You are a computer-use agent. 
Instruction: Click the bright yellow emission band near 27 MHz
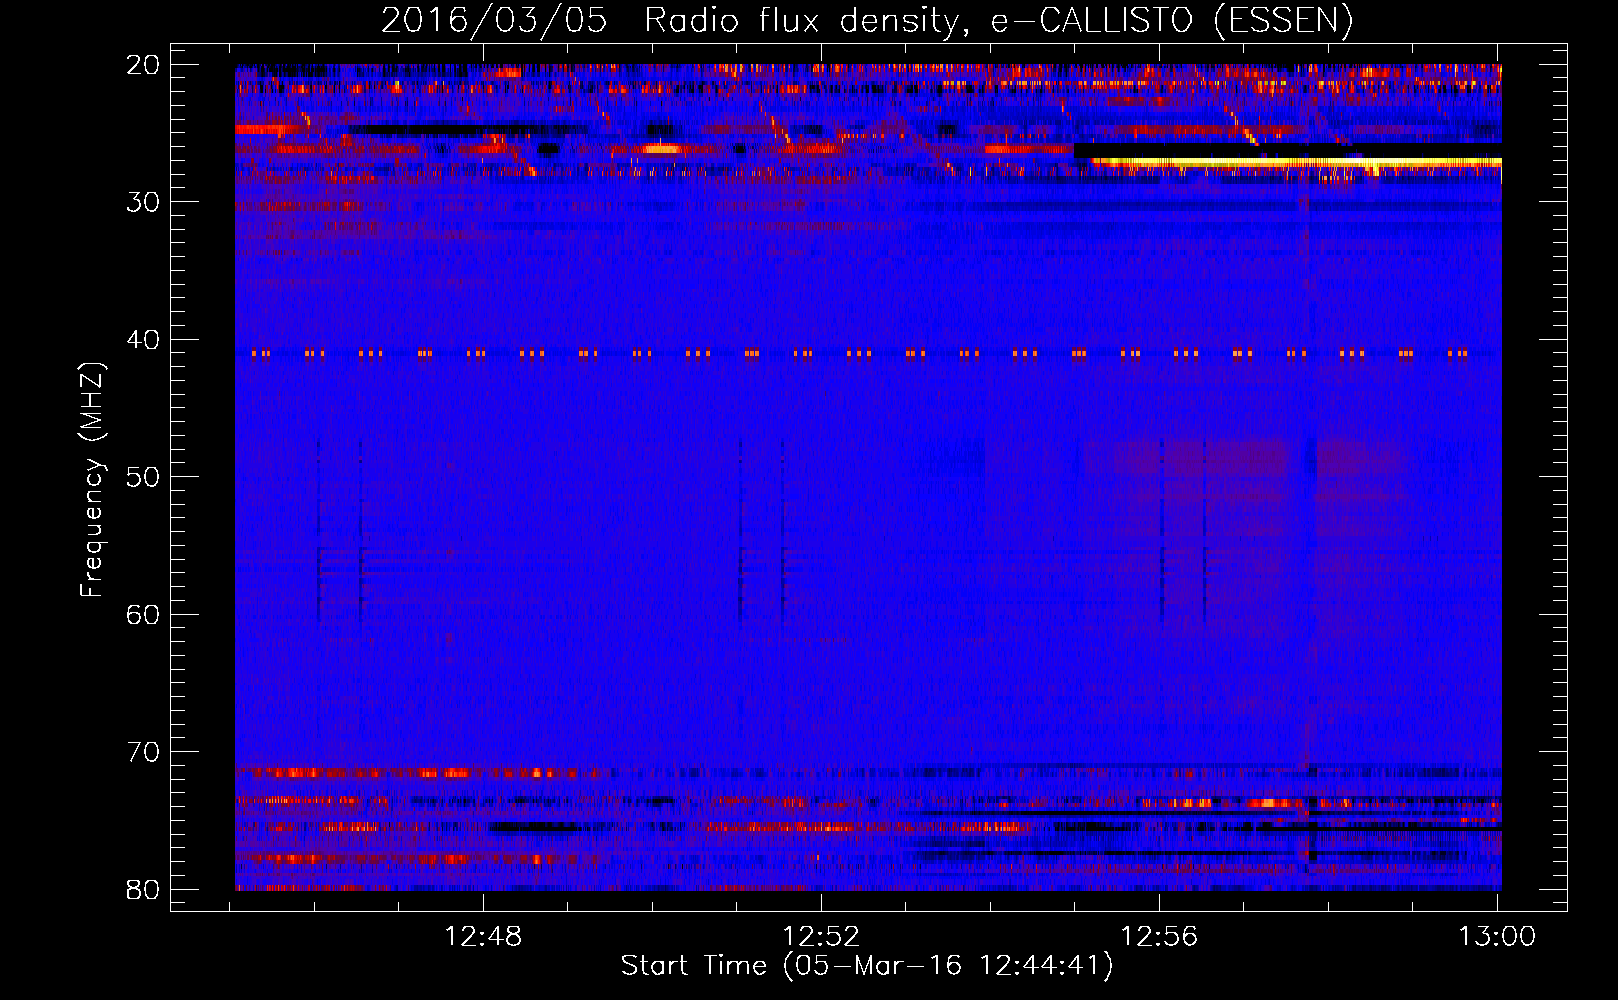pyautogui.click(x=1296, y=162)
